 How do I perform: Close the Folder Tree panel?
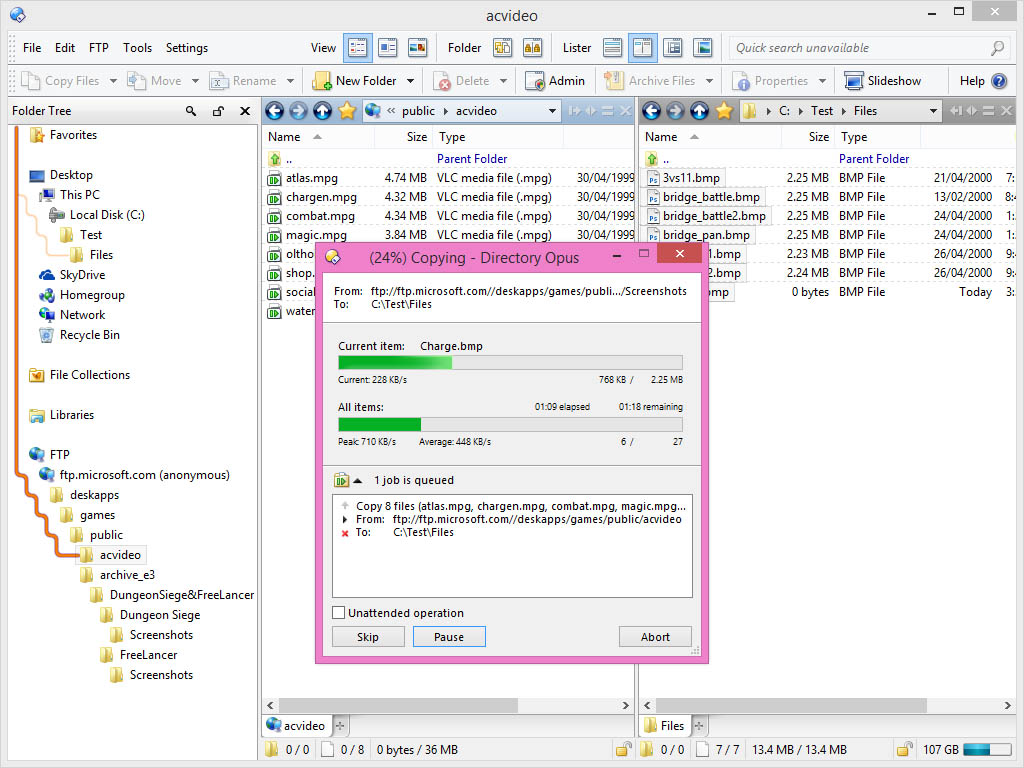[245, 111]
